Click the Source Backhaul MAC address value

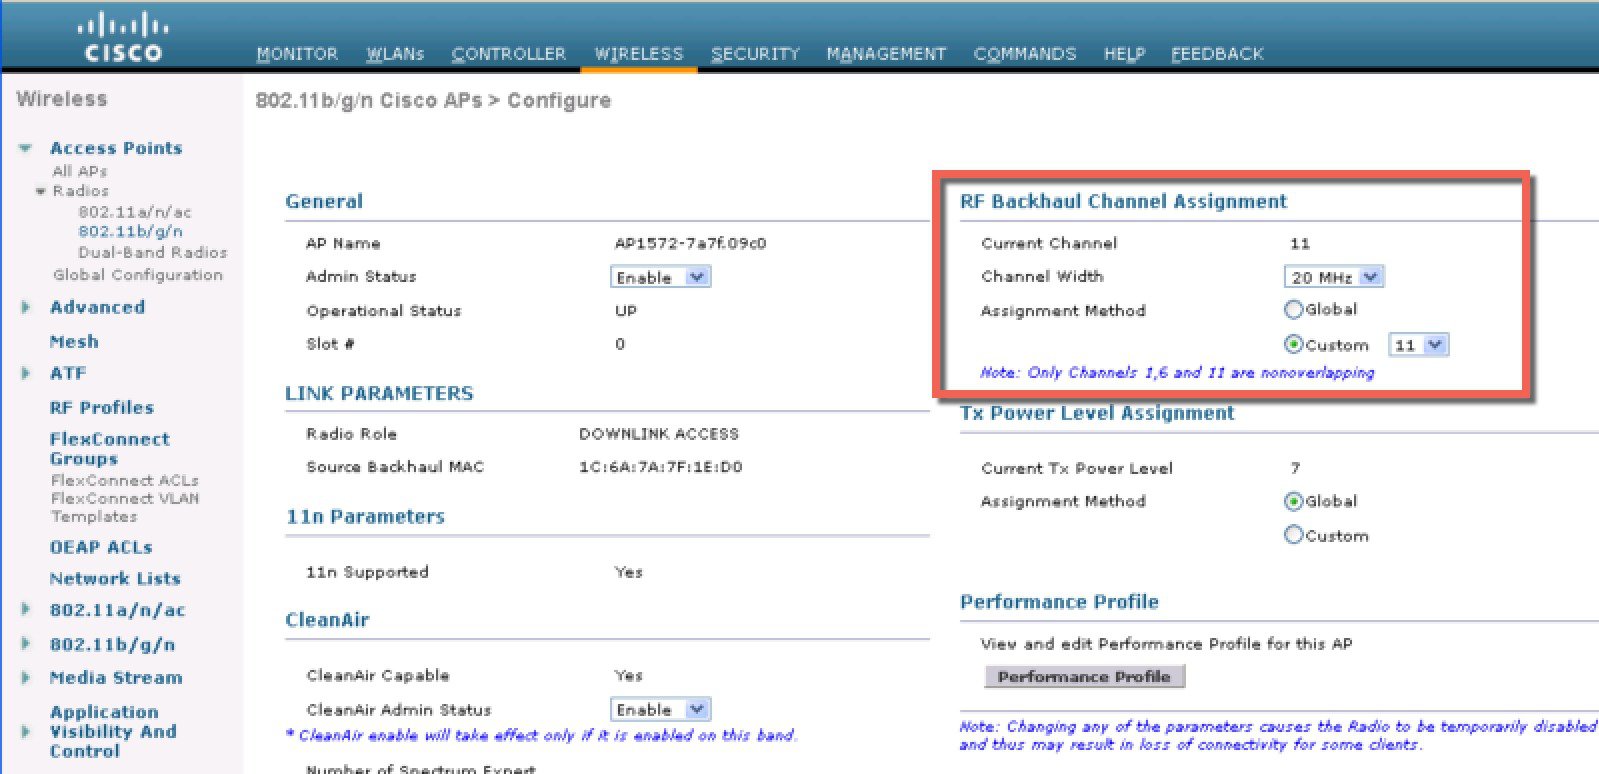pyautogui.click(x=661, y=467)
